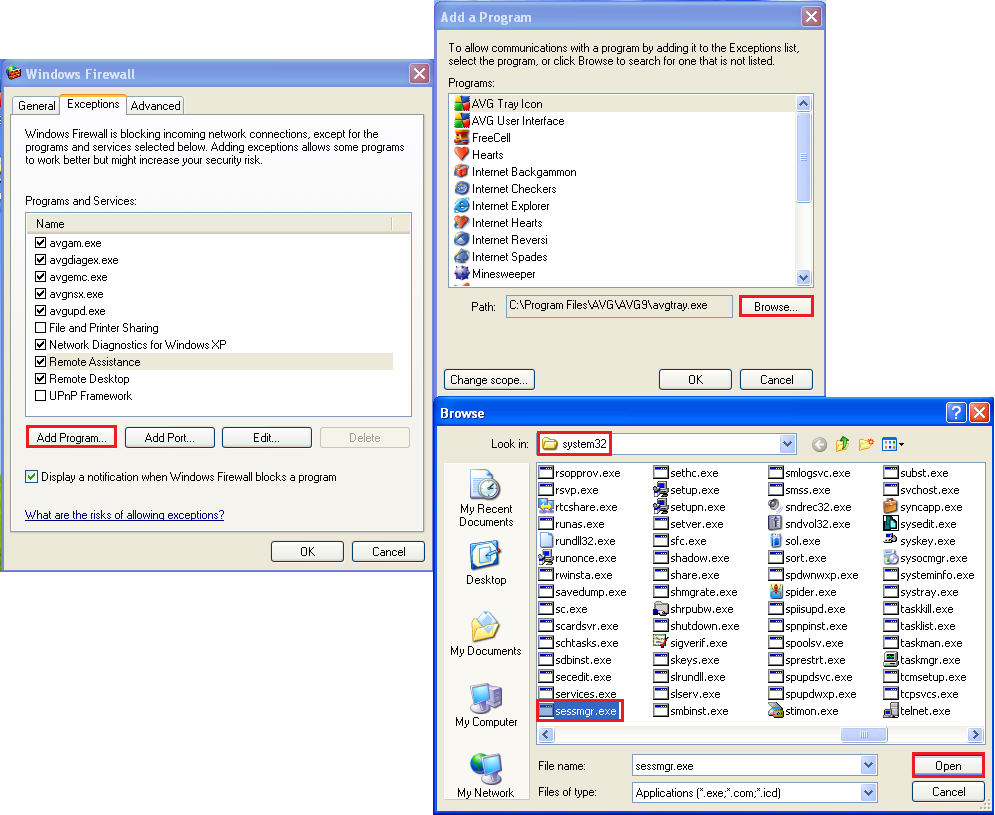This screenshot has height=815, width=995.
Task: Select My Computer in the places bar
Action: point(486,705)
